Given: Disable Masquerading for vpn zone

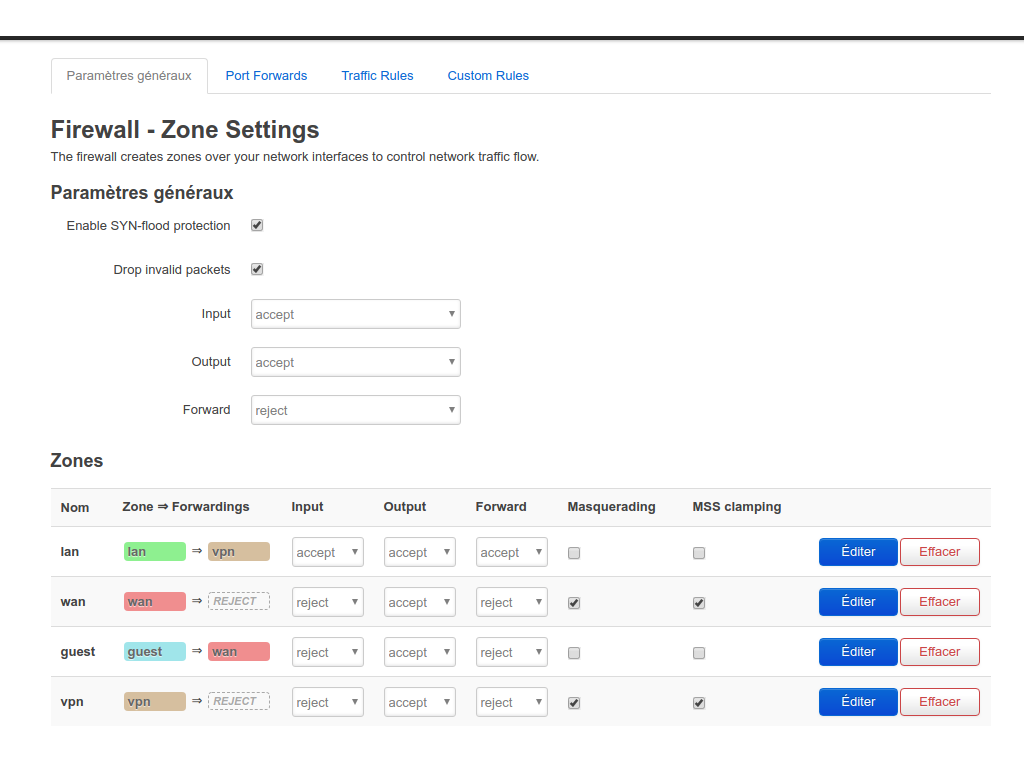Looking at the screenshot, I should 574,703.
